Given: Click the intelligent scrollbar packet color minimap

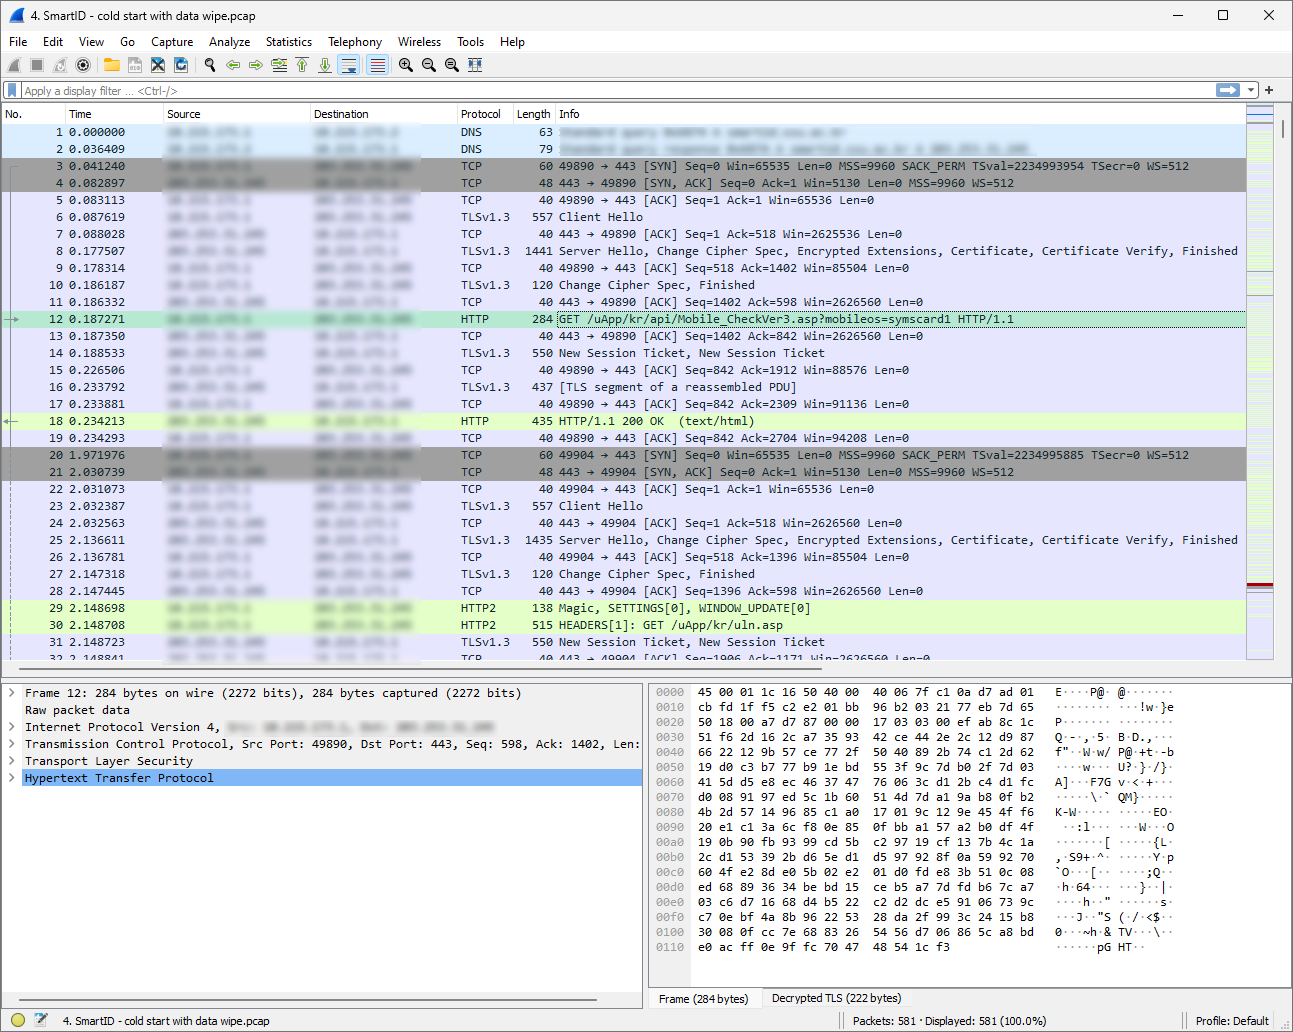Looking at the screenshot, I should pyautogui.click(x=1260, y=380).
